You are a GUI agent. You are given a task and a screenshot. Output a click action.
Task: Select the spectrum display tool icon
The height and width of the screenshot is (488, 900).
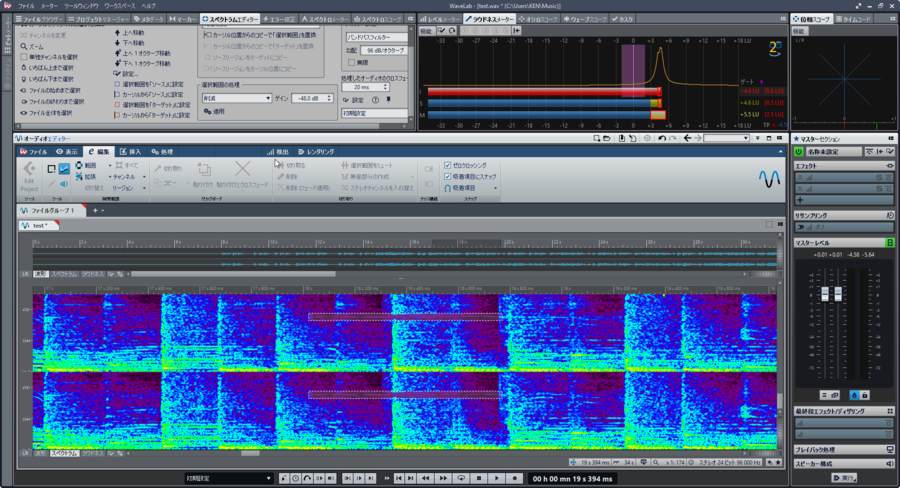tap(64, 169)
